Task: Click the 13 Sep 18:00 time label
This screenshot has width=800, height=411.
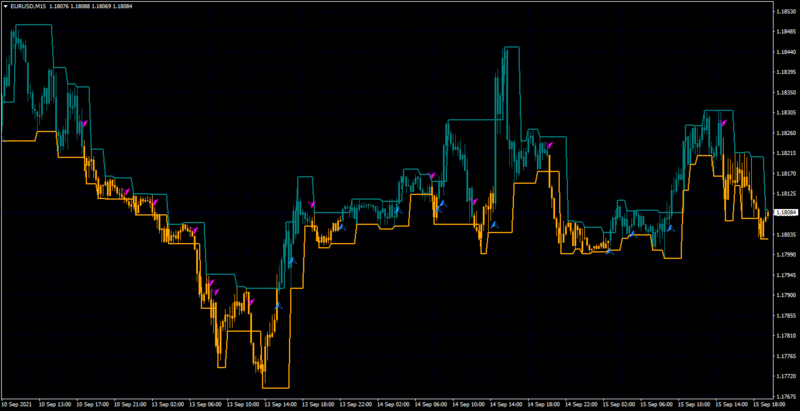Action: (x=319, y=404)
